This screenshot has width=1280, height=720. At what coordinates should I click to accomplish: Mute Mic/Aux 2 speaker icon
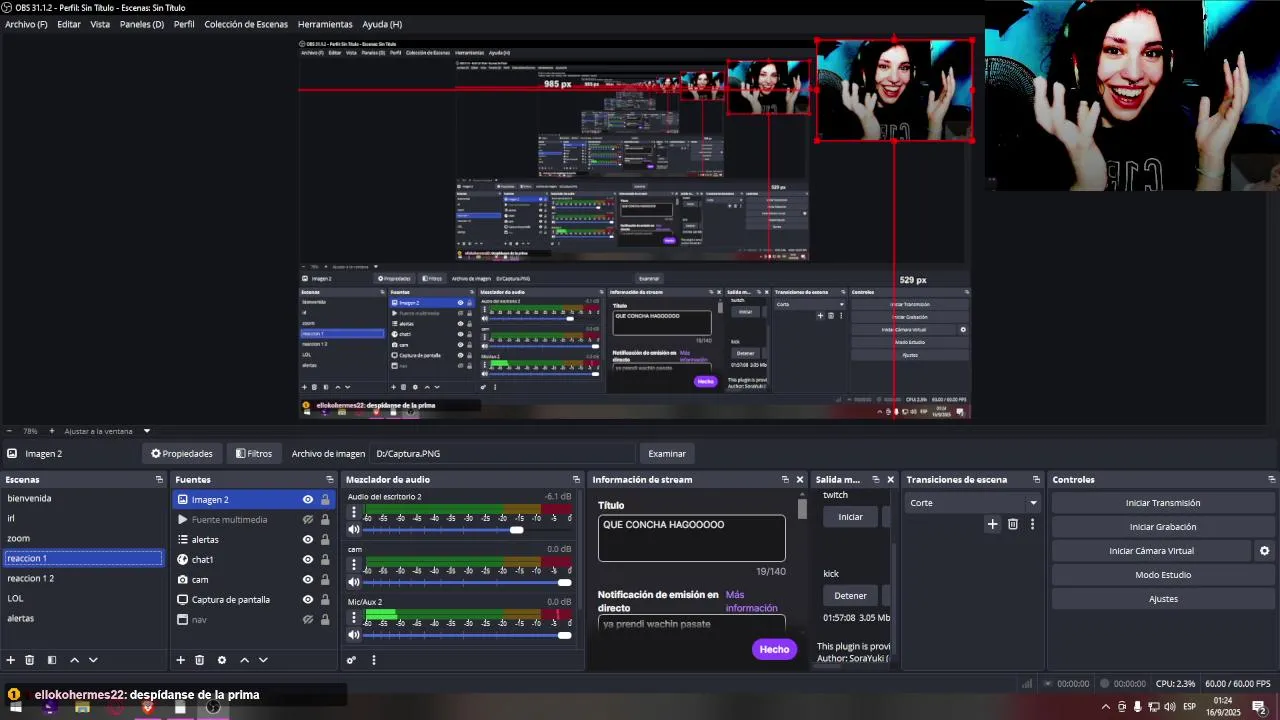pyautogui.click(x=354, y=635)
